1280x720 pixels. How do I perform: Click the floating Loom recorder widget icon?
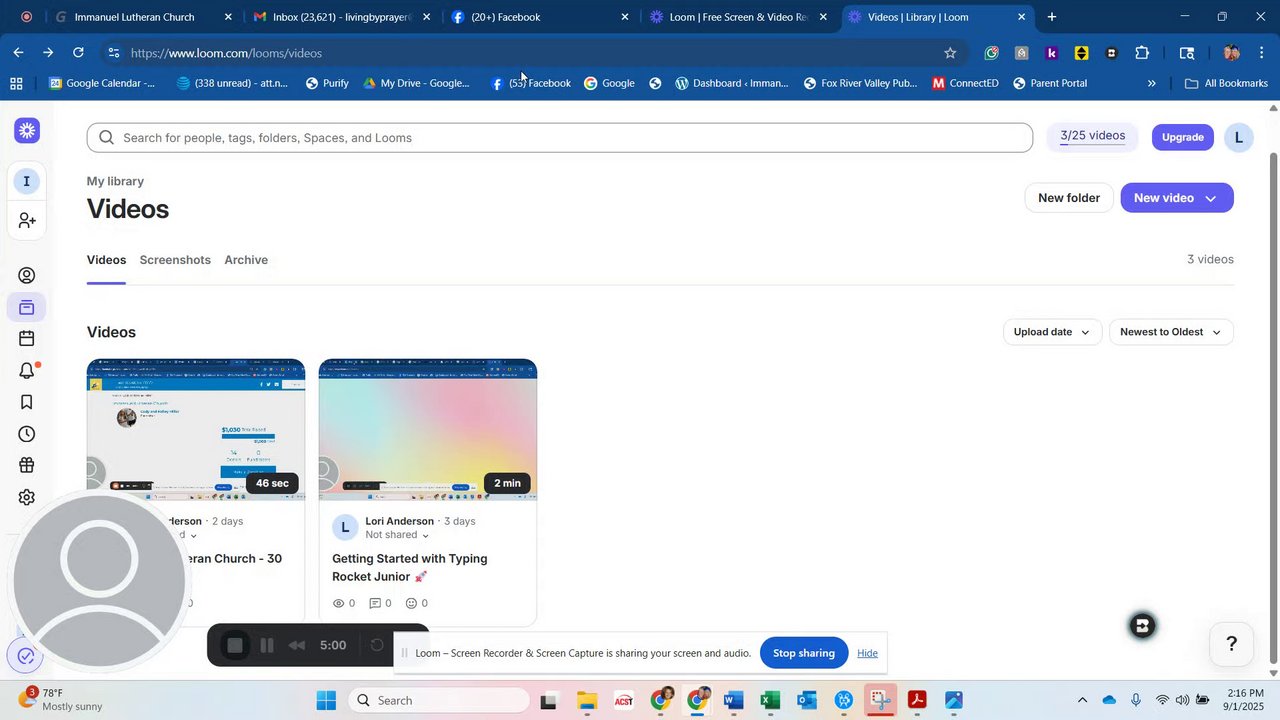pyautogui.click(x=1142, y=626)
